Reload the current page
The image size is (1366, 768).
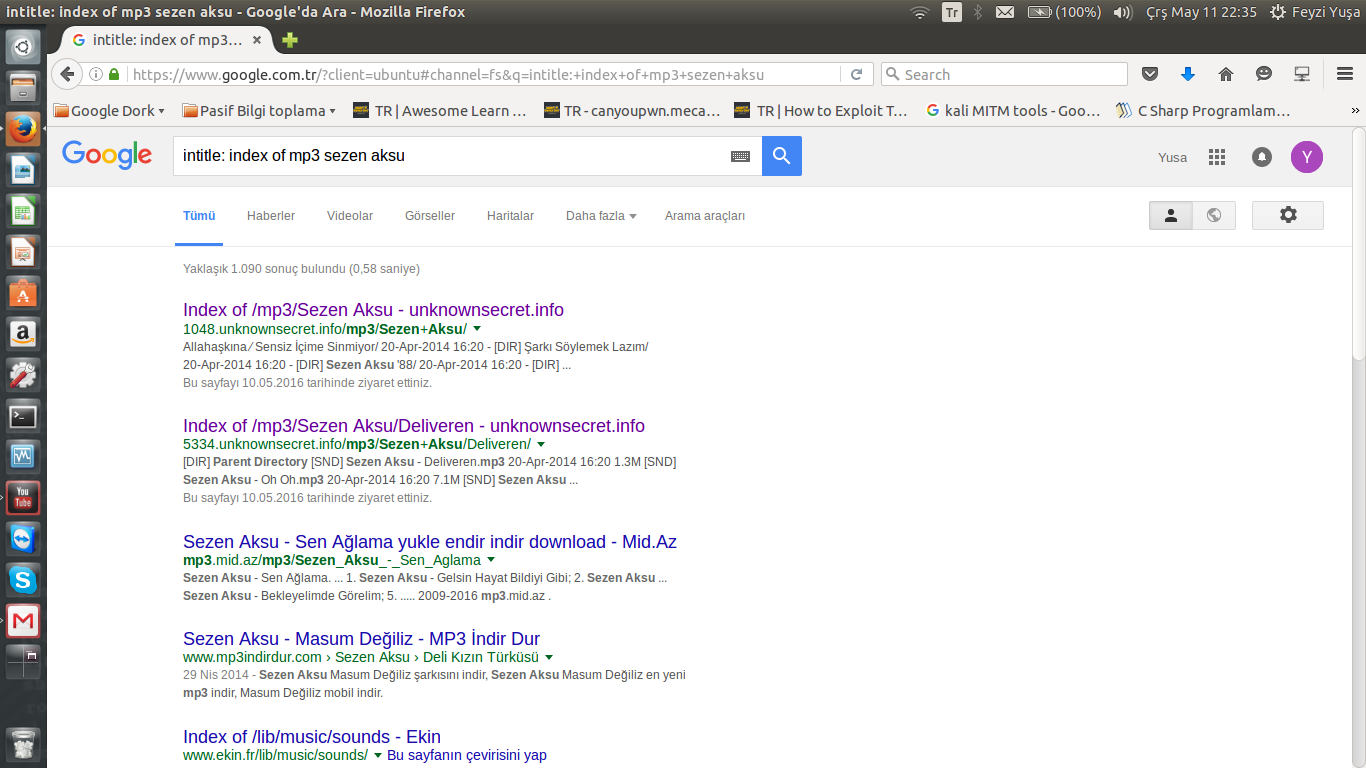[x=856, y=74]
